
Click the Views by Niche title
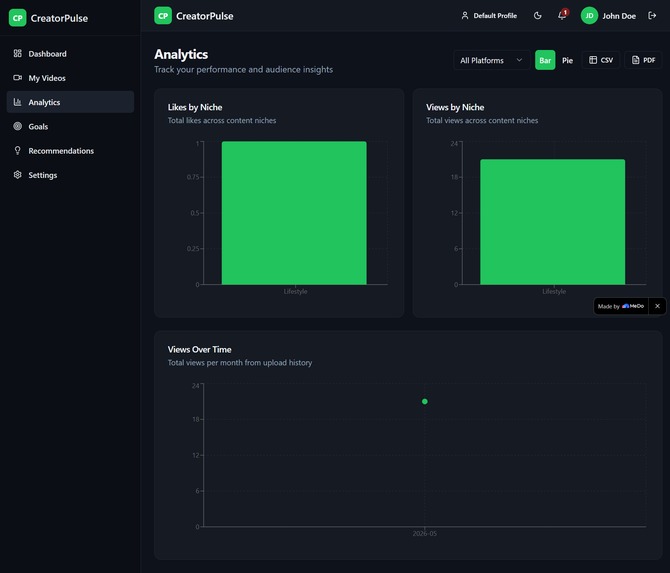pos(455,107)
